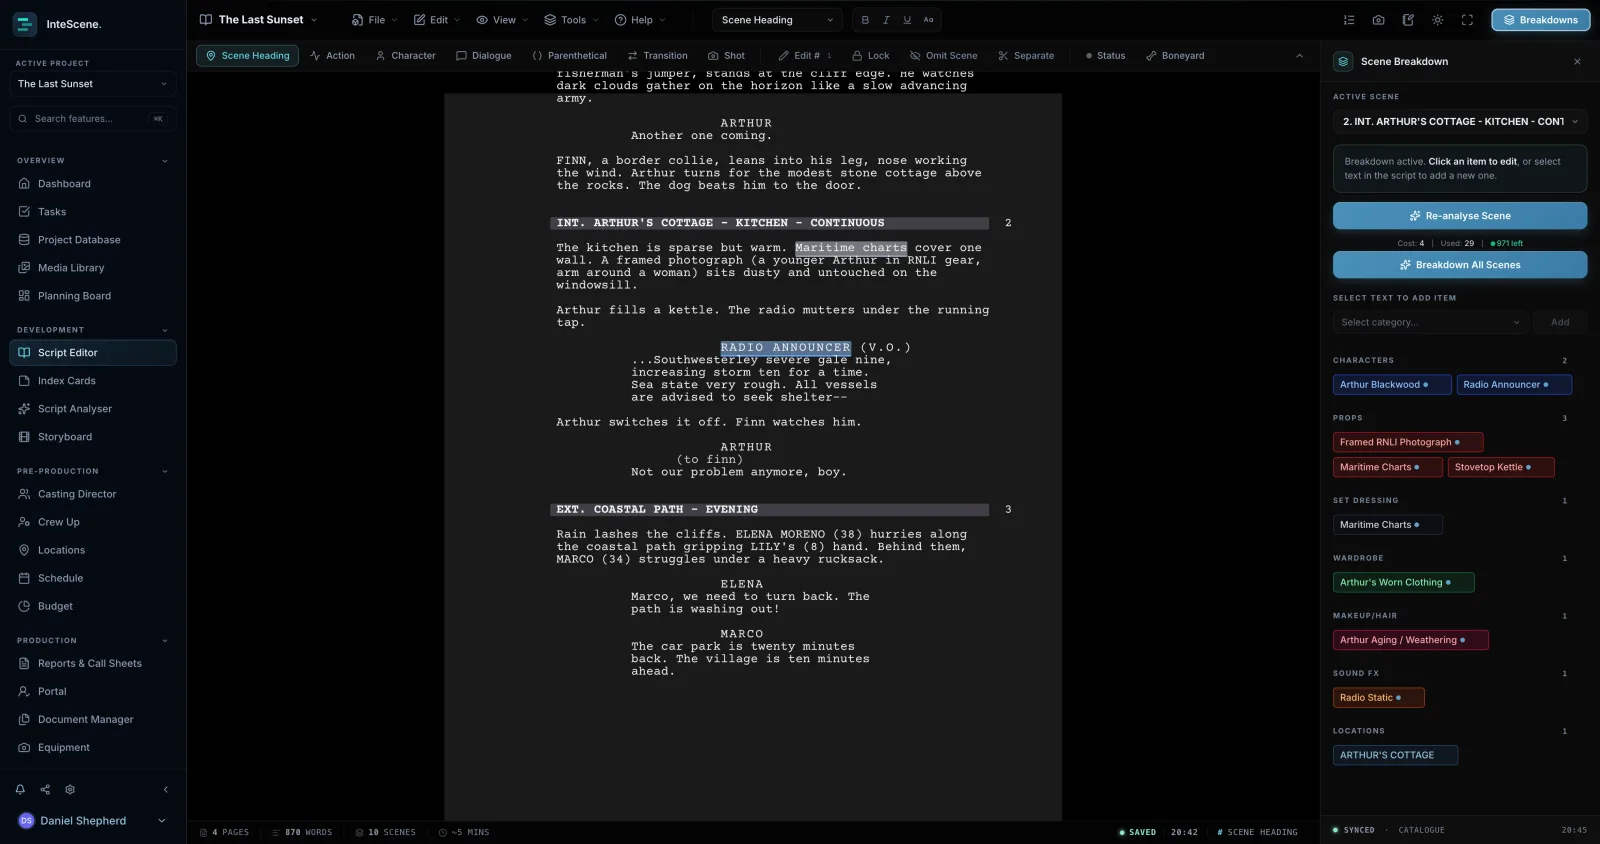Open the File menu
The height and width of the screenshot is (844, 1600).
click(374, 20)
